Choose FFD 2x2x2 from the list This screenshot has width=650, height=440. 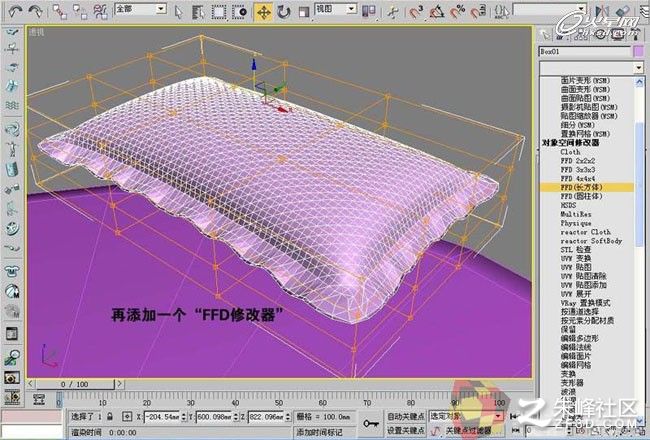(x=577, y=160)
